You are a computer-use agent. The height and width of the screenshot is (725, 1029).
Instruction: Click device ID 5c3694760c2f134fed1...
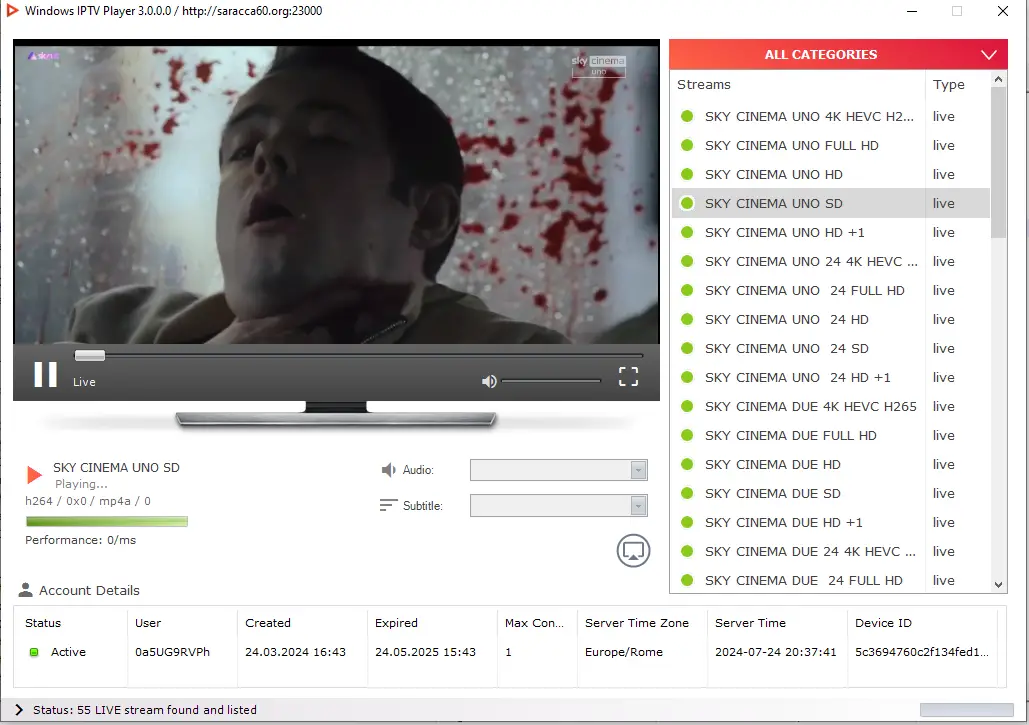point(921,652)
